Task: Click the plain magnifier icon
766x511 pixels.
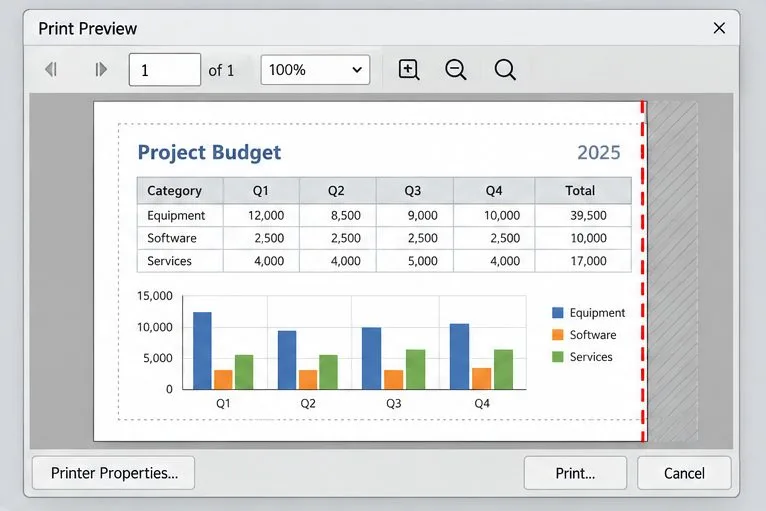Action: tap(505, 69)
